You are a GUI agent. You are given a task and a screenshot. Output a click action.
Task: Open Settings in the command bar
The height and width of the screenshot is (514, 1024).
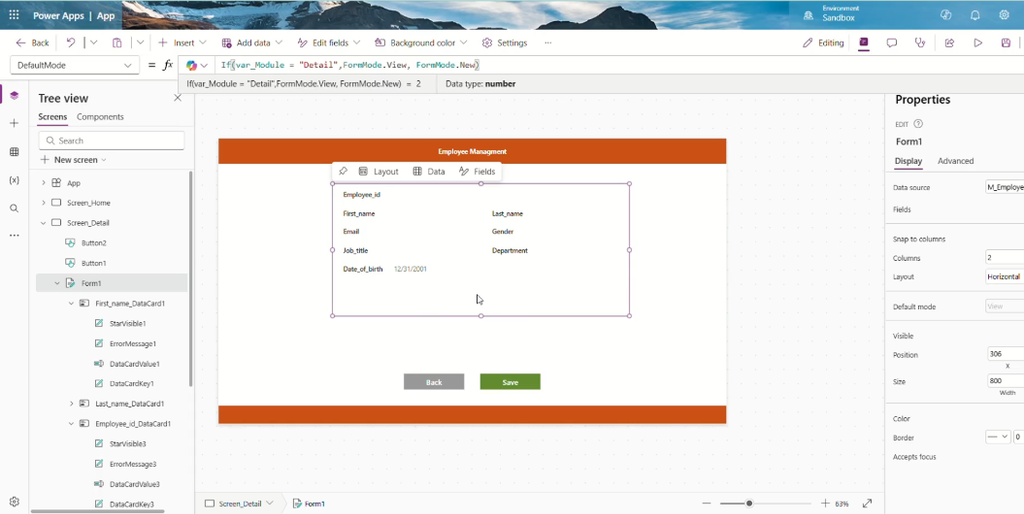click(x=504, y=42)
